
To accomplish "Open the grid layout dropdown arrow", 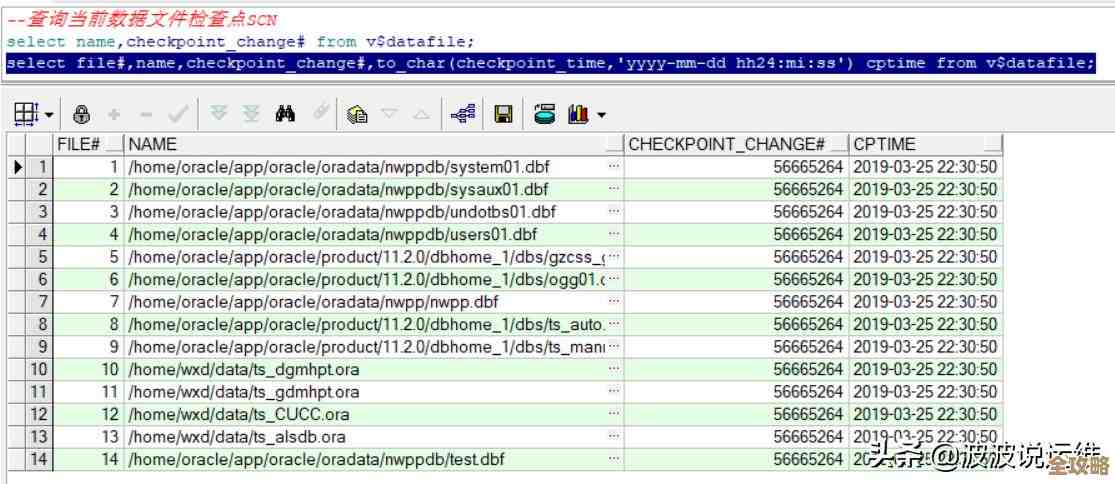I will click(46, 115).
